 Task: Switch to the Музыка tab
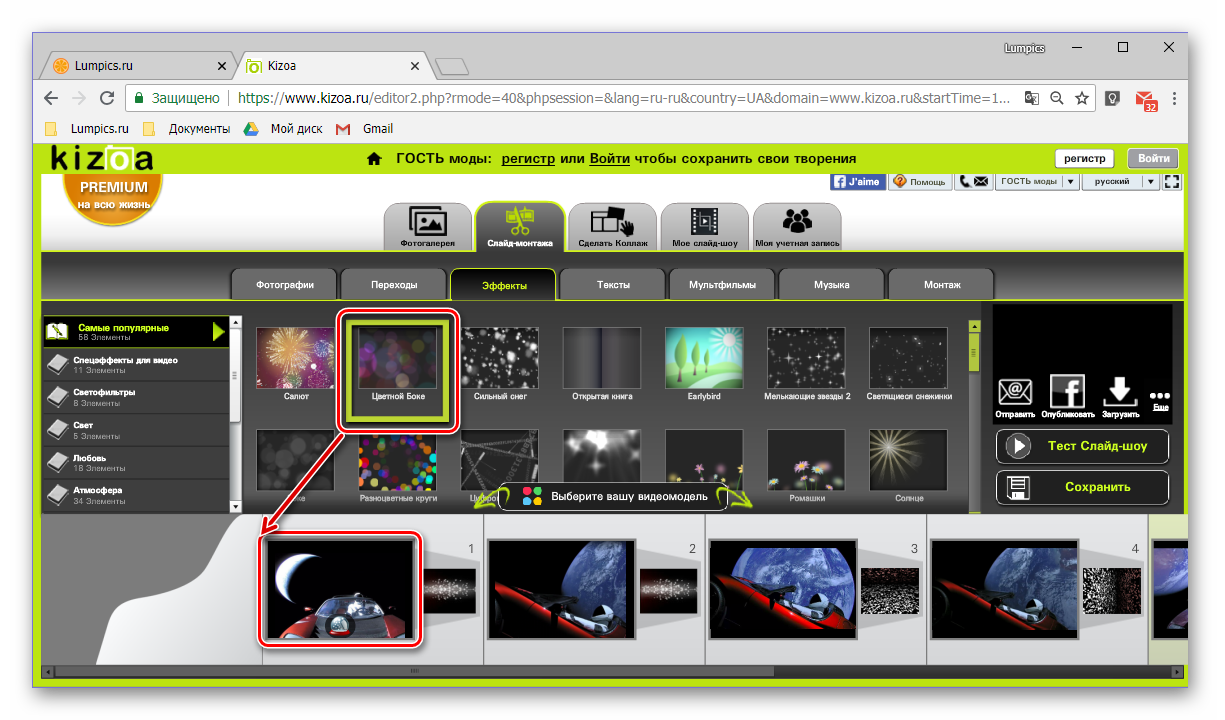tap(831, 284)
